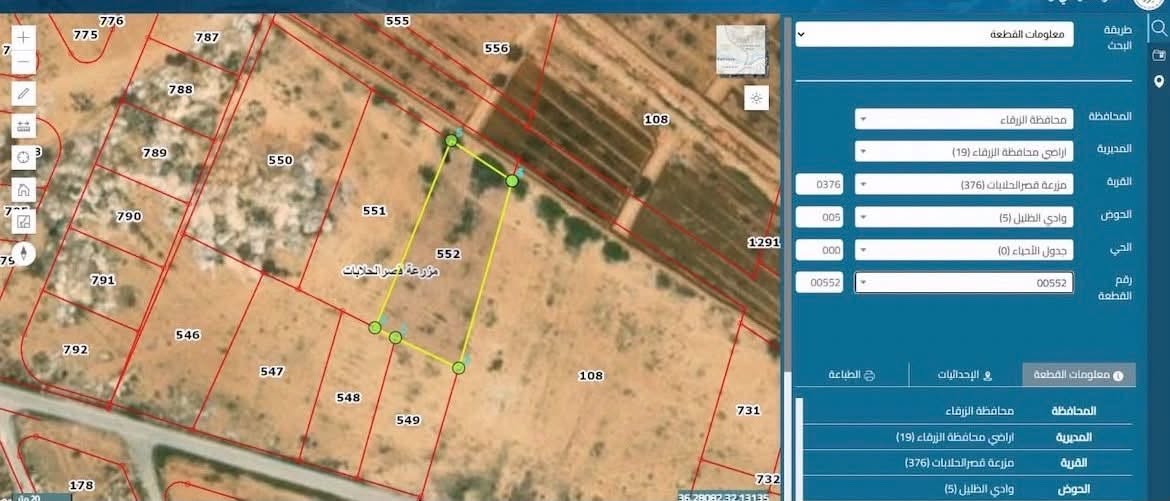Image resolution: width=1170 pixels, height=501 pixels.
Task: Open the search panel magnifier icon
Action: [1158, 27]
